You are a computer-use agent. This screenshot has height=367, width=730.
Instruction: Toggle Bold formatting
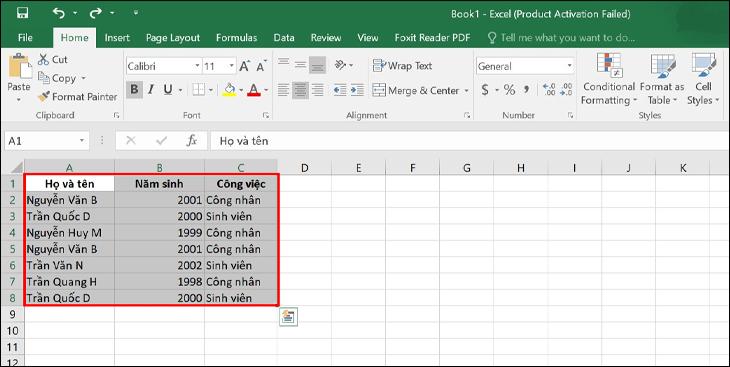pos(134,89)
